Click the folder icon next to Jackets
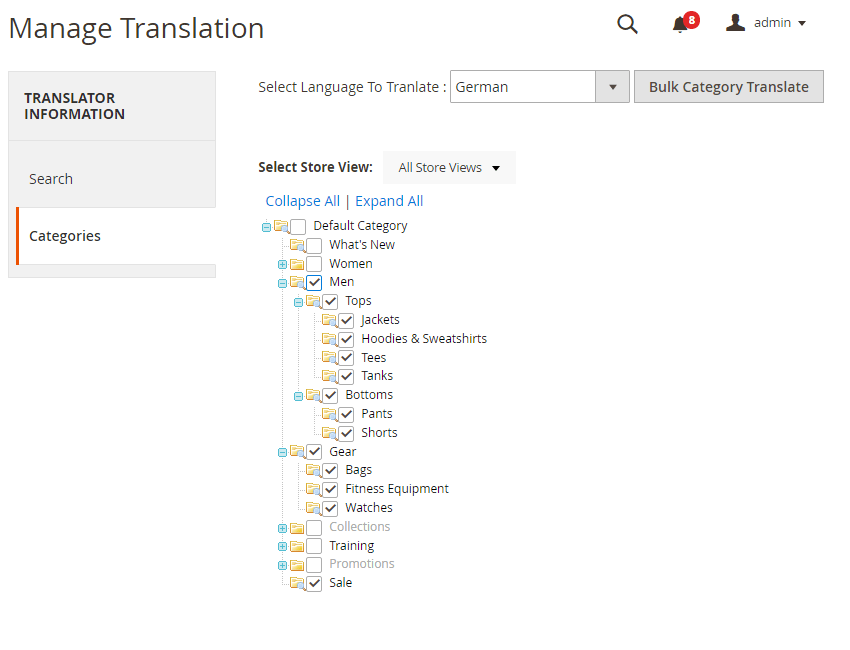The image size is (850, 650). pyautogui.click(x=329, y=320)
